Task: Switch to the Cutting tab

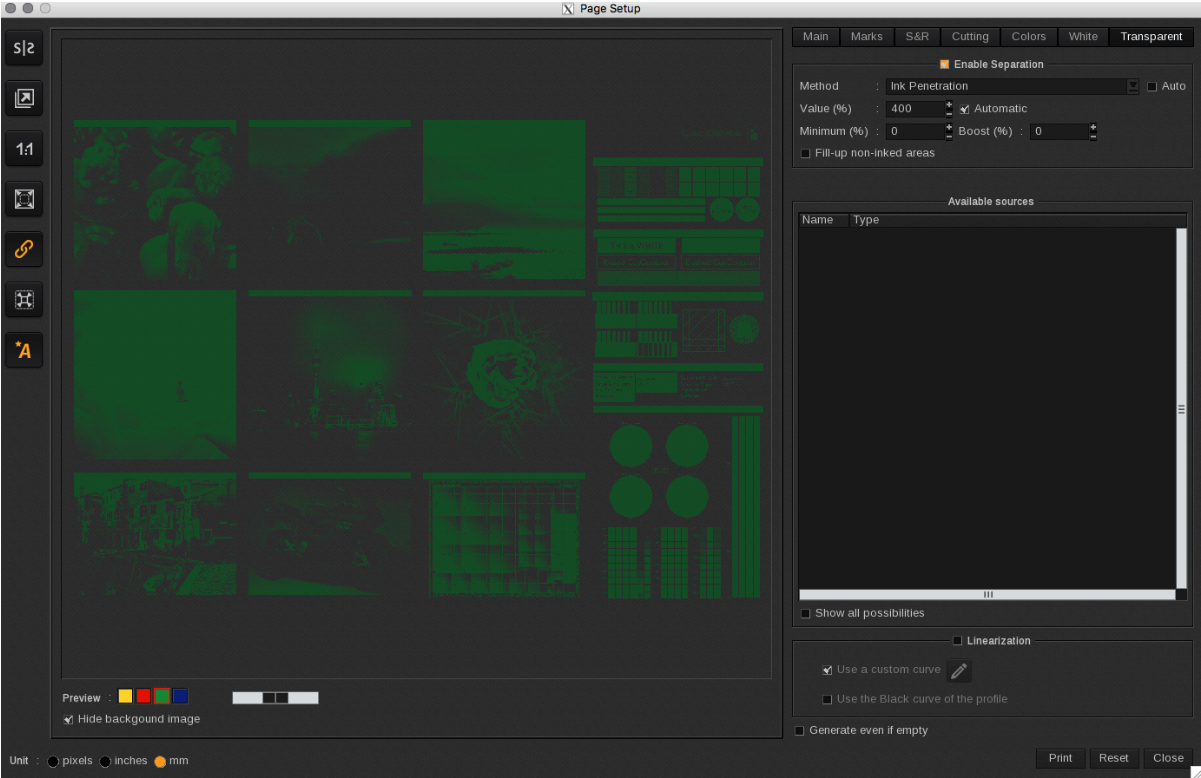Action: [x=969, y=37]
